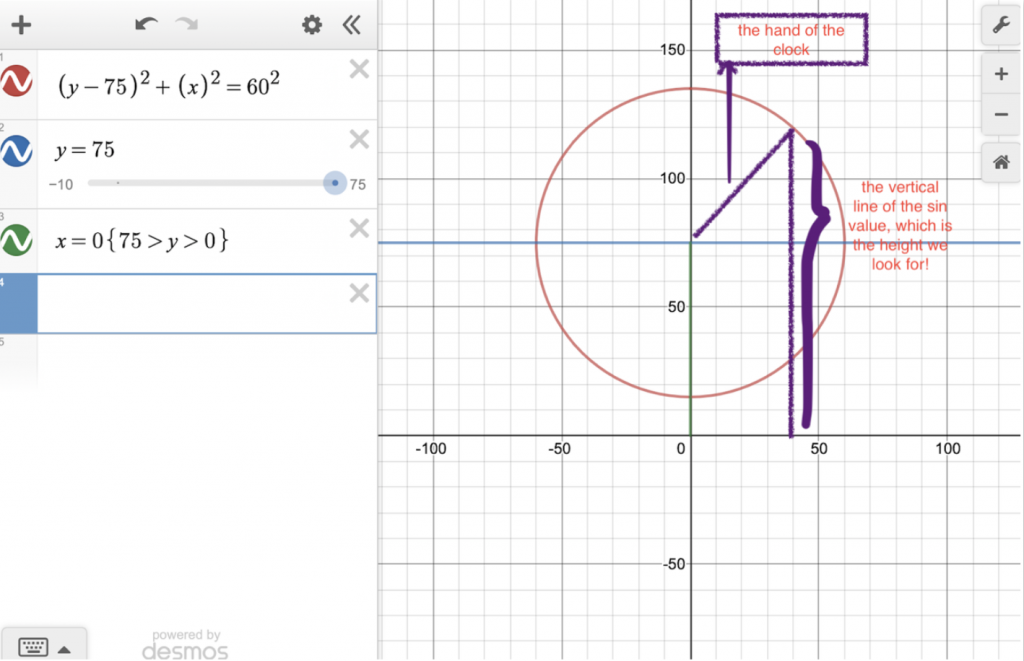Toggle visibility of the green x=0 expression
The height and width of the screenshot is (661, 1024).
(x=16, y=240)
